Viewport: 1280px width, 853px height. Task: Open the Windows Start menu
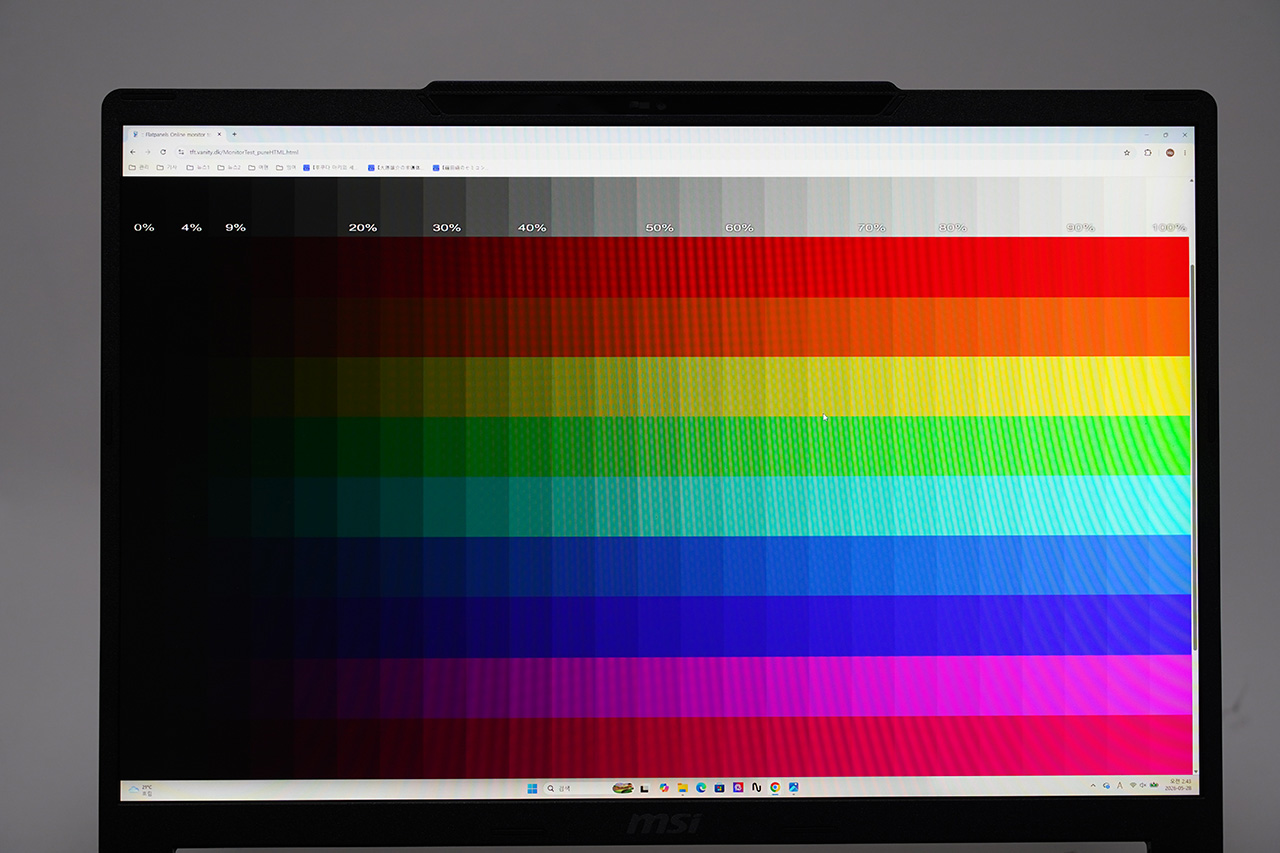coord(532,788)
